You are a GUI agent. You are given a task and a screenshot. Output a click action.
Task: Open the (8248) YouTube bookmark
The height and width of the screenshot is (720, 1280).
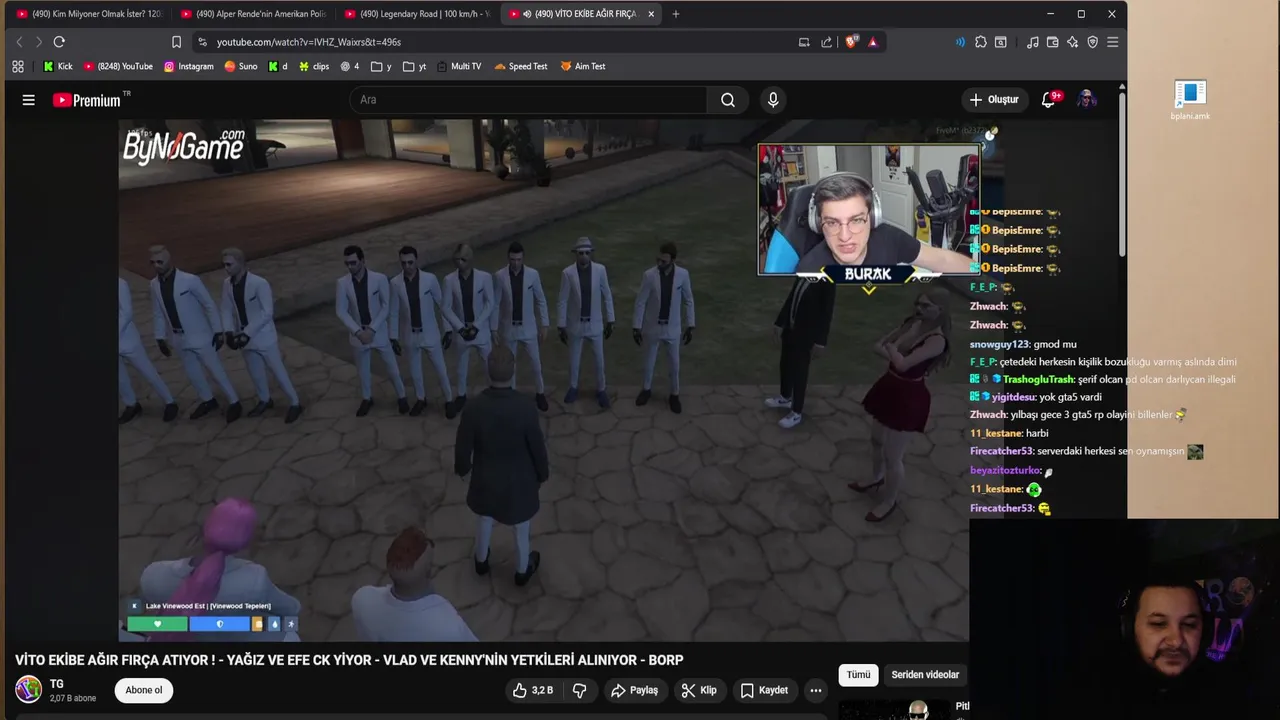coord(118,66)
